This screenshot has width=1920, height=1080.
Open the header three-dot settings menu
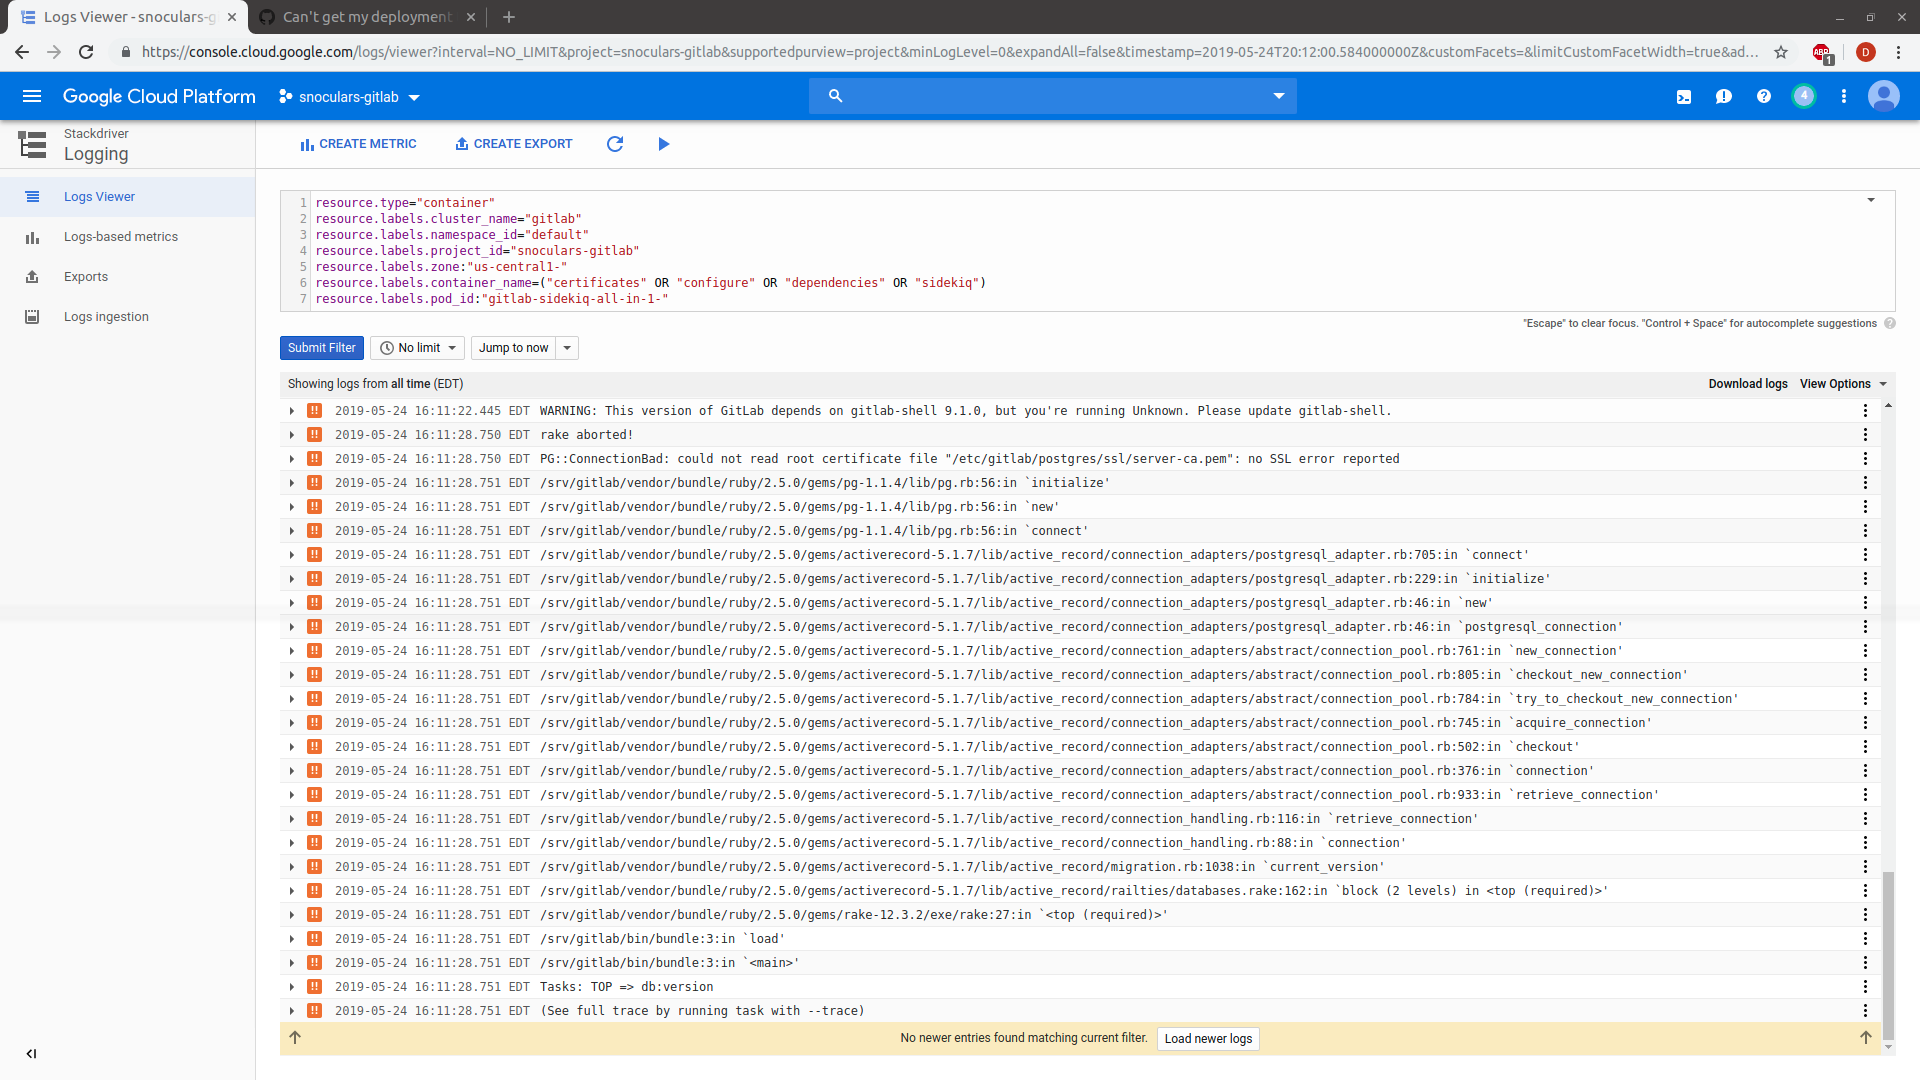coord(1844,97)
